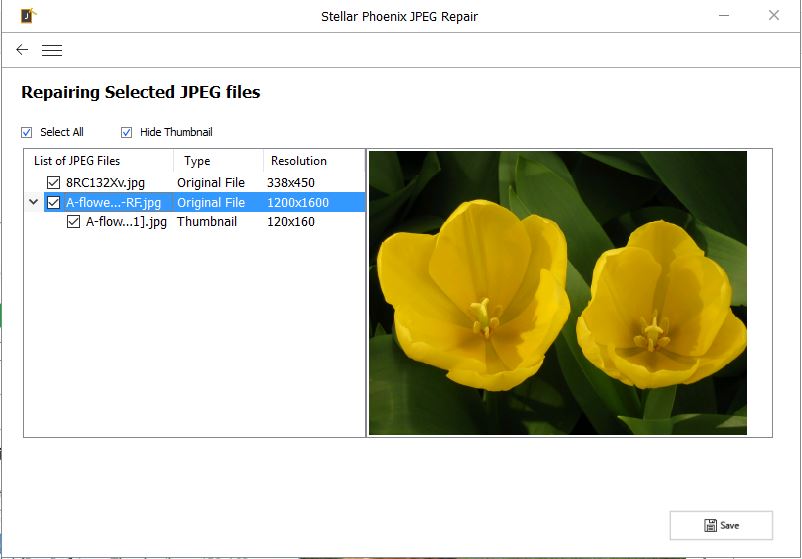Close the JPEG Repair window
The image size is (802, 559).
tap(773, 15)
